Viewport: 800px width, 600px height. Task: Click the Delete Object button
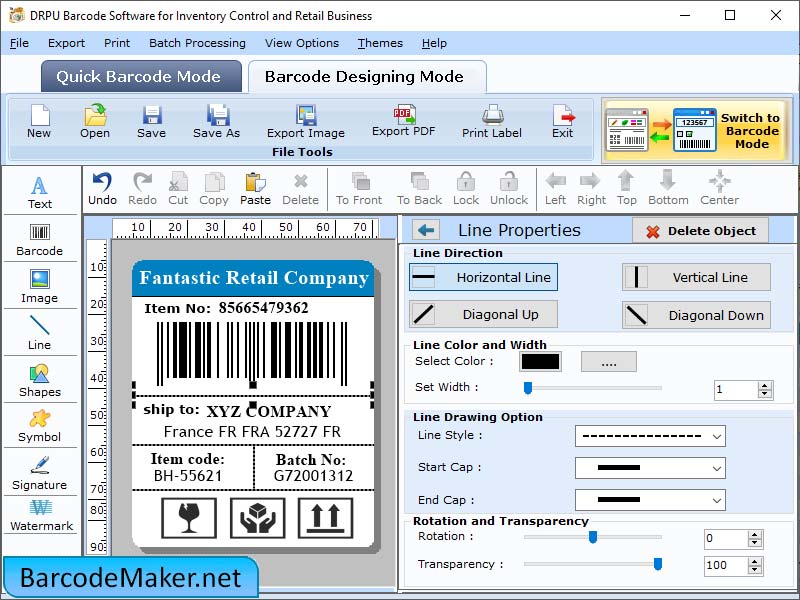click(x=702, y=230)
